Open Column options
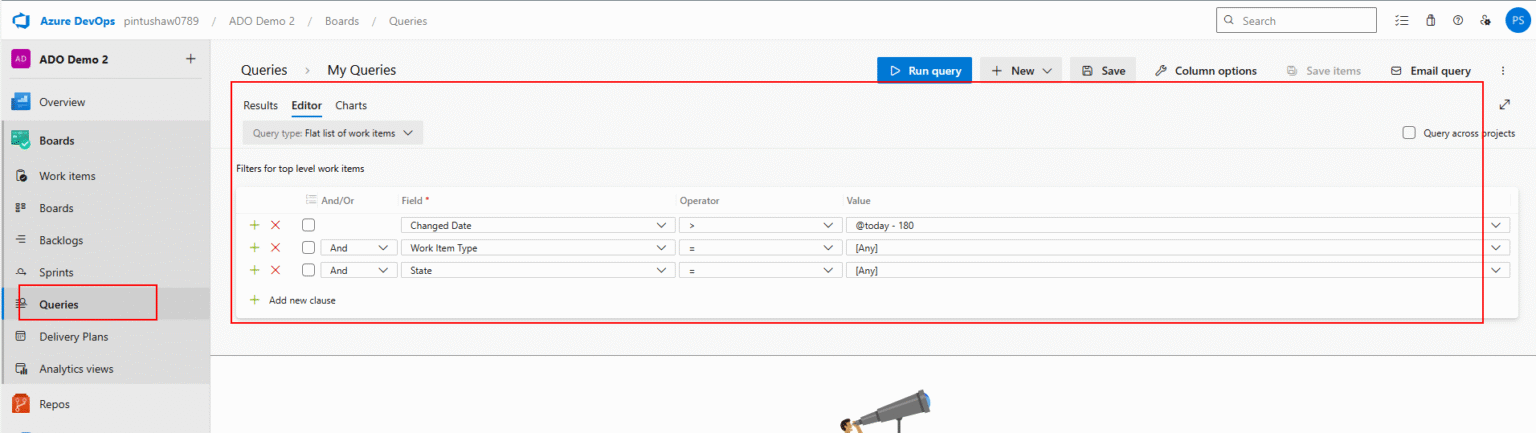The image size is (1536, 433). pos(1205,71)
